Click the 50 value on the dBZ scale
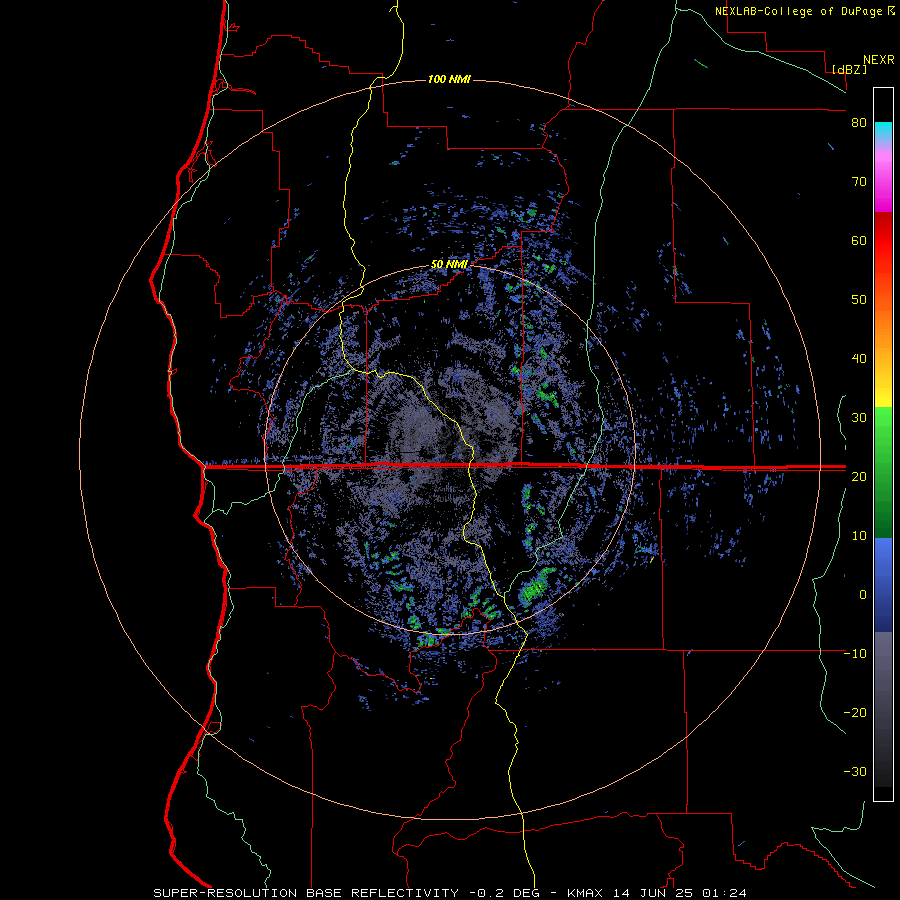900x900 pixels. coord(859,300)
